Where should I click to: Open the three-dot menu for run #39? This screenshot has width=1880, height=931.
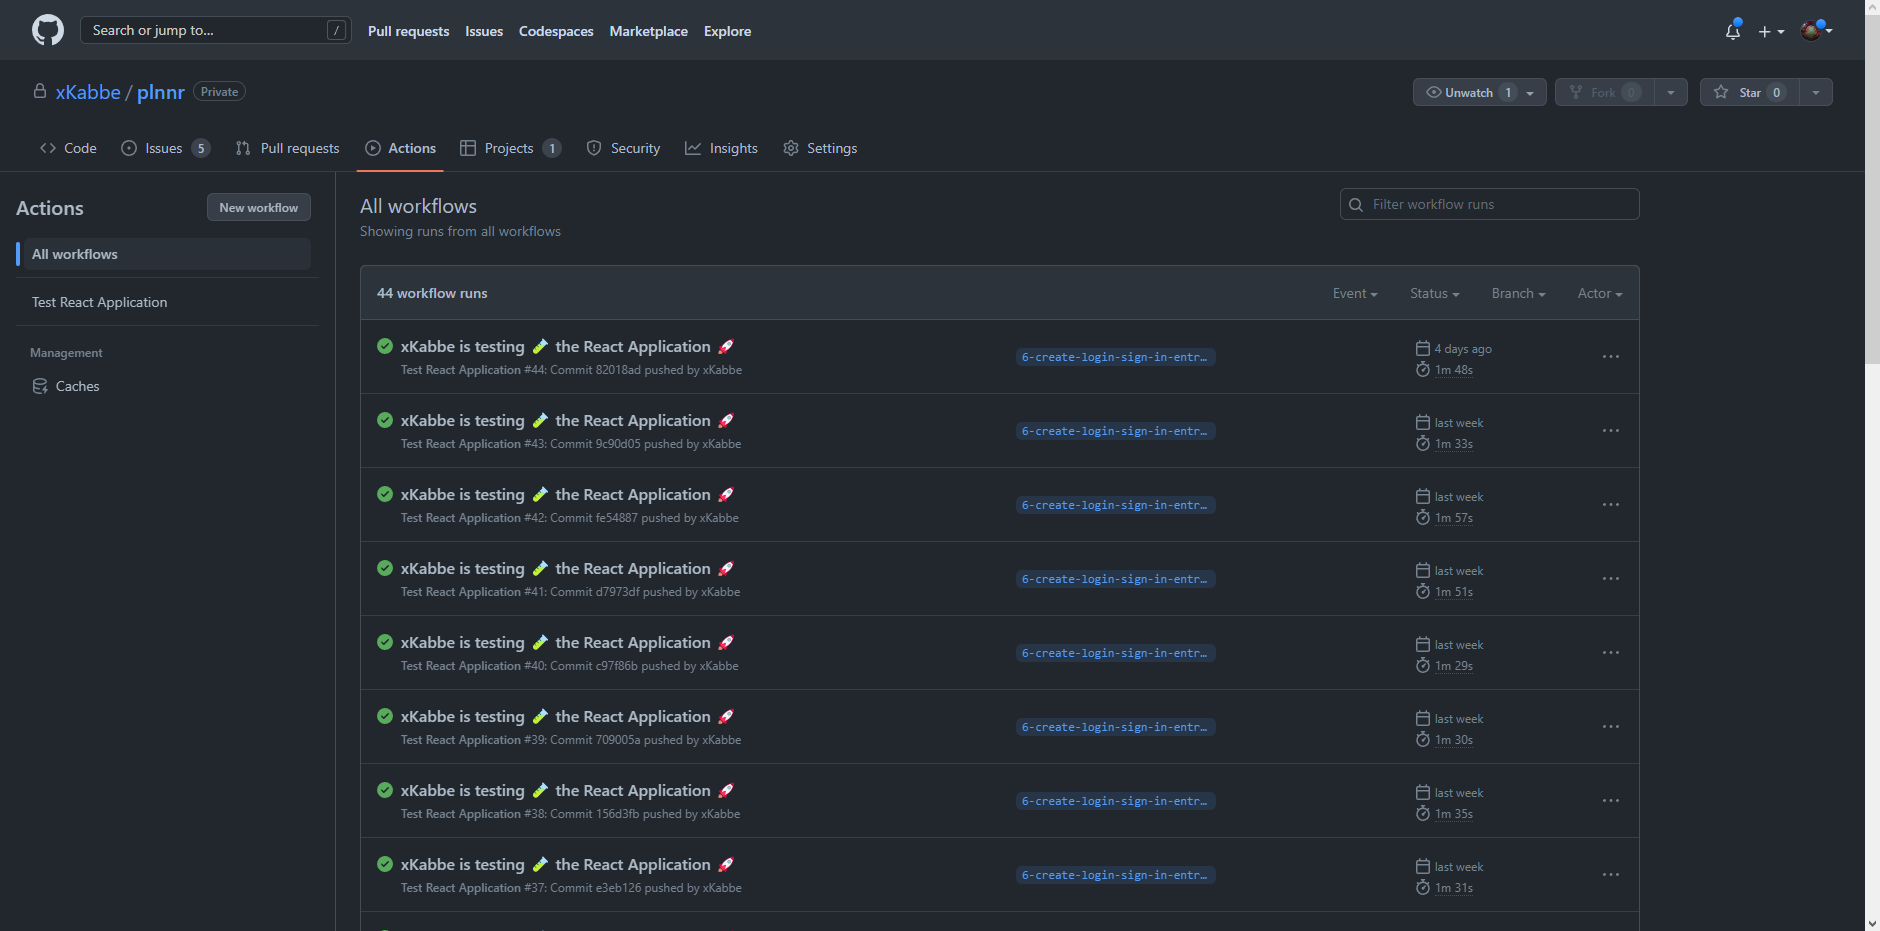(x=1610, y=727)
